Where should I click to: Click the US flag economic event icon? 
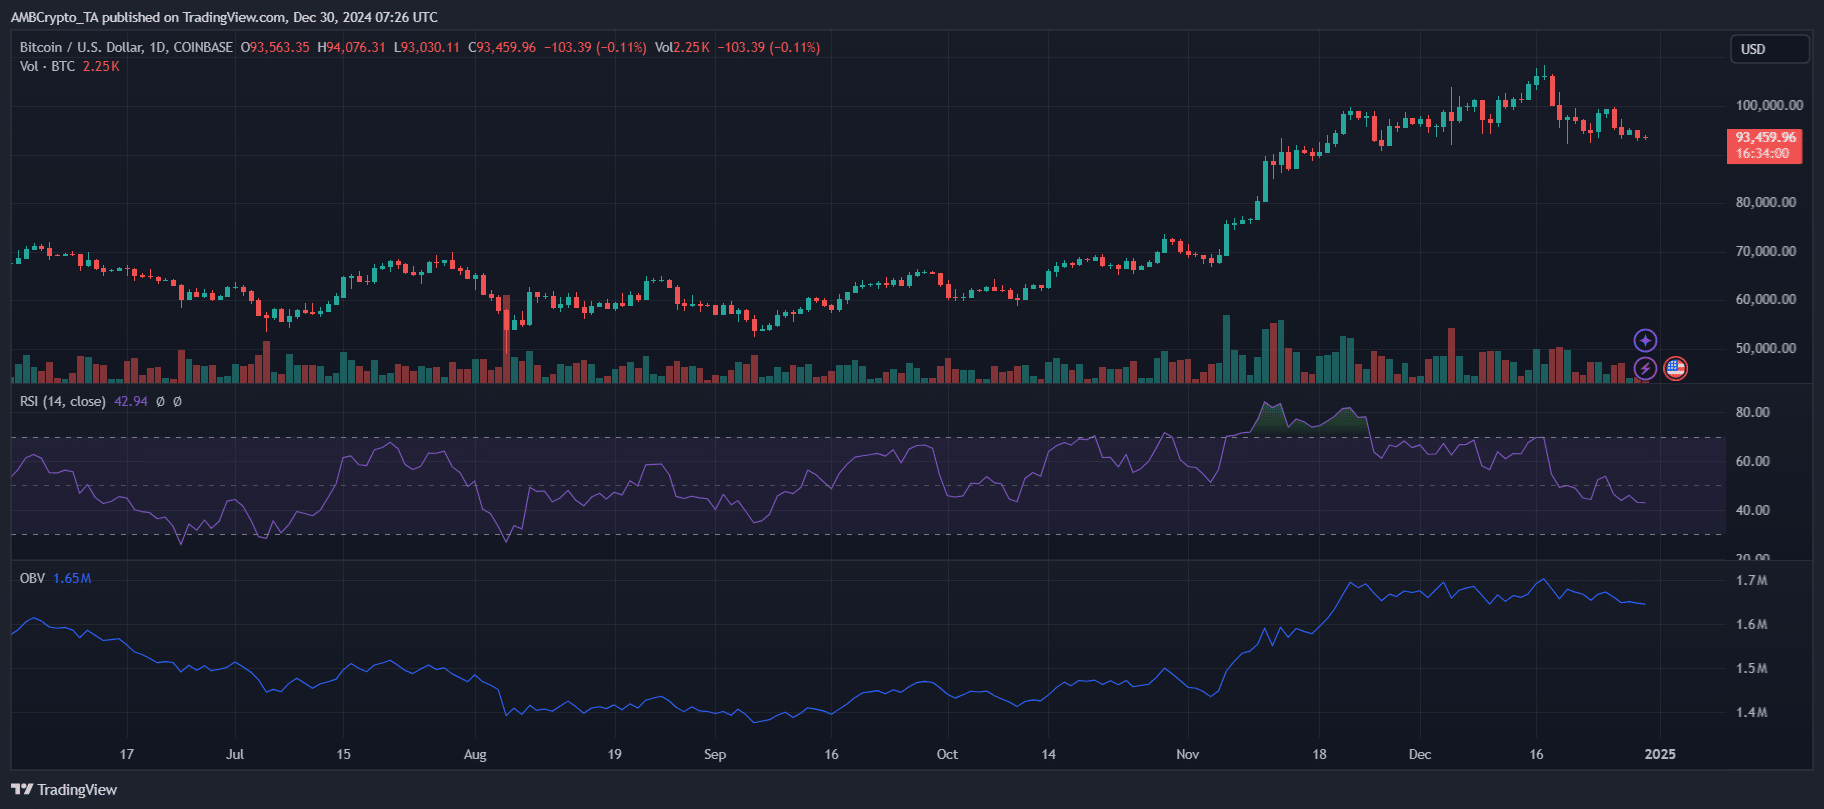pos(1675,369)
